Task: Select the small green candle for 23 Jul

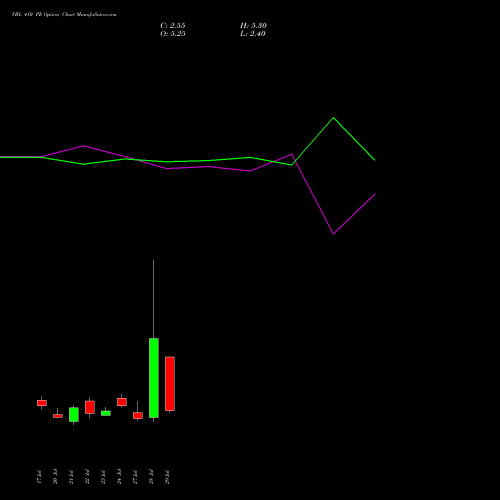Action: coord(106,413)
